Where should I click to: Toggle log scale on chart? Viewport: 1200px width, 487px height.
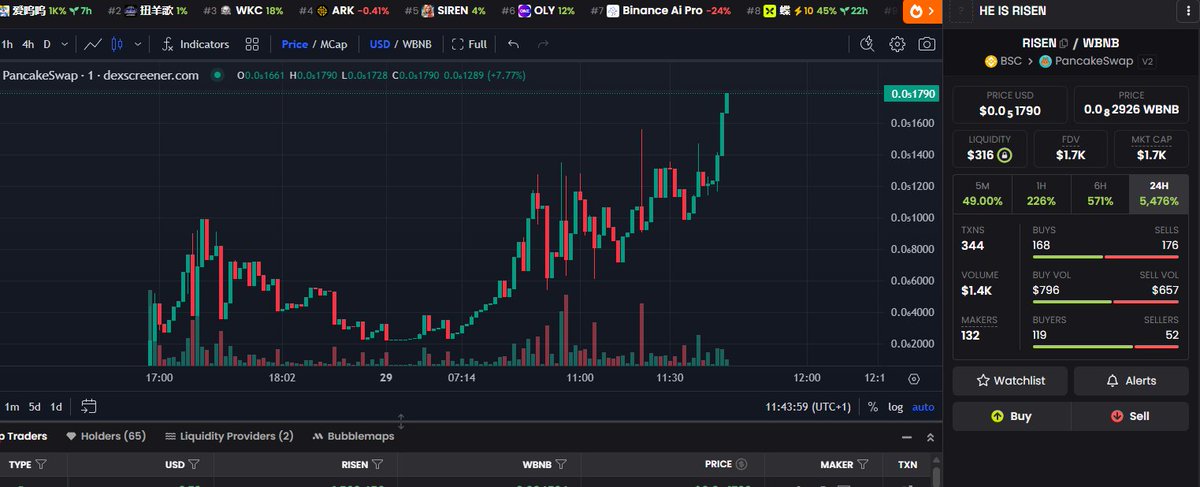click(895, 407)
